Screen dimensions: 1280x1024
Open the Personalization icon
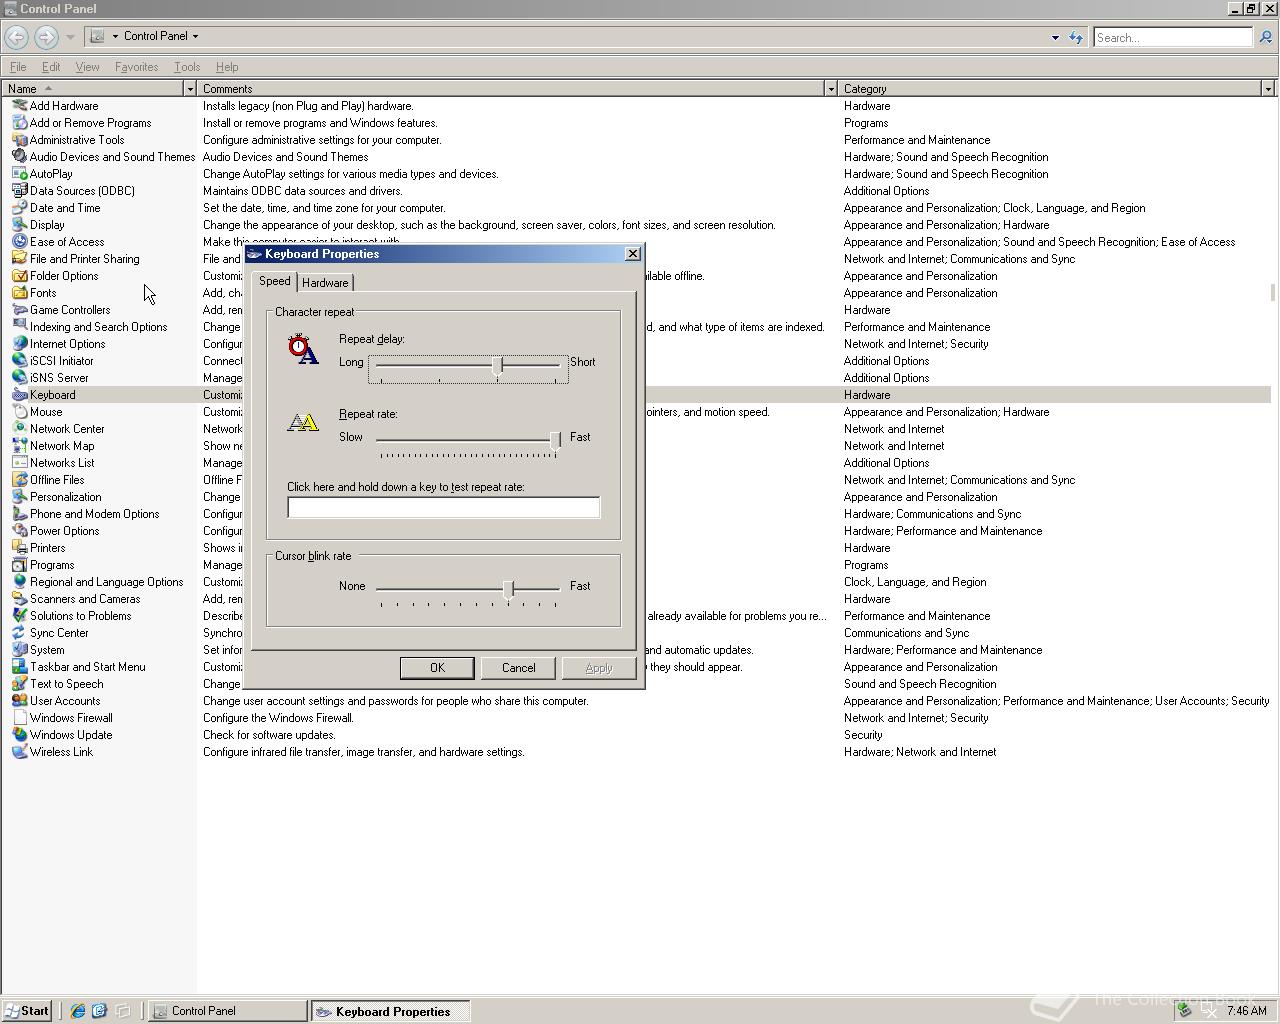tap(19, 497)
